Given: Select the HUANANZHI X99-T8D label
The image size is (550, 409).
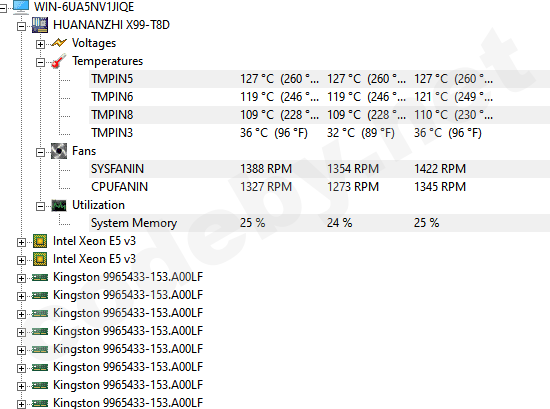Looking at the screenshot, I should click(111, 25).
